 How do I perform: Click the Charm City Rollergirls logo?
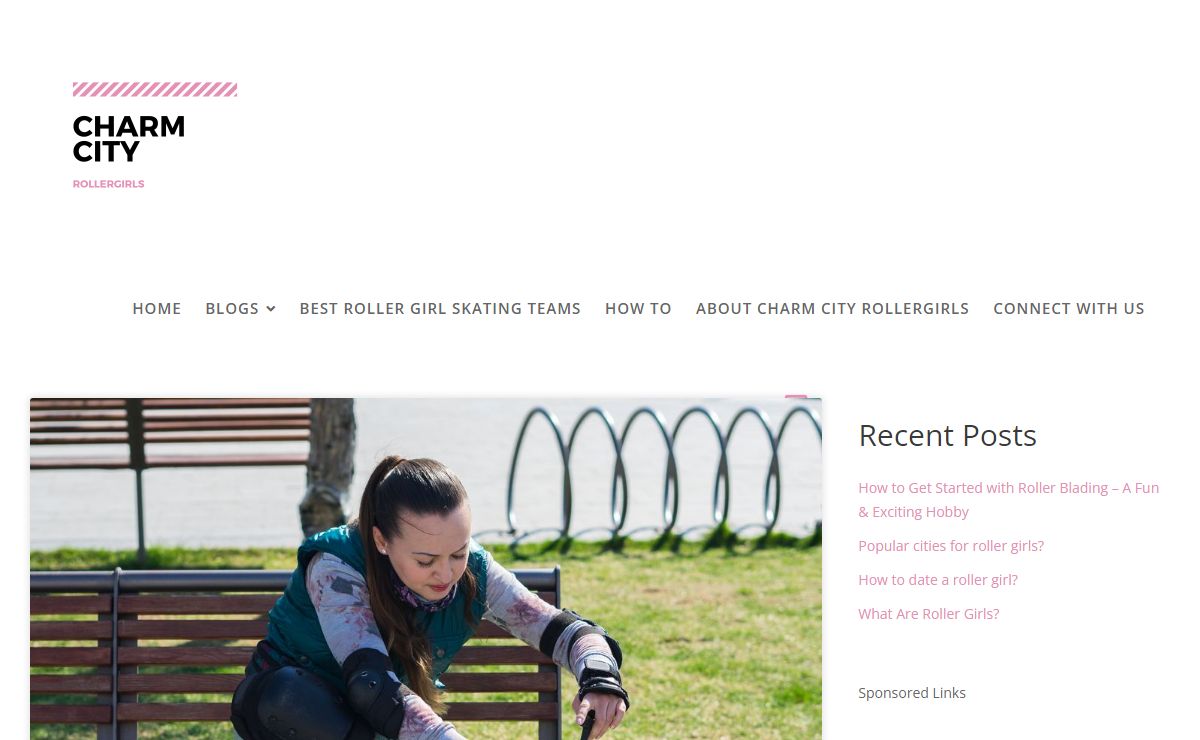(x=155, y=135)
